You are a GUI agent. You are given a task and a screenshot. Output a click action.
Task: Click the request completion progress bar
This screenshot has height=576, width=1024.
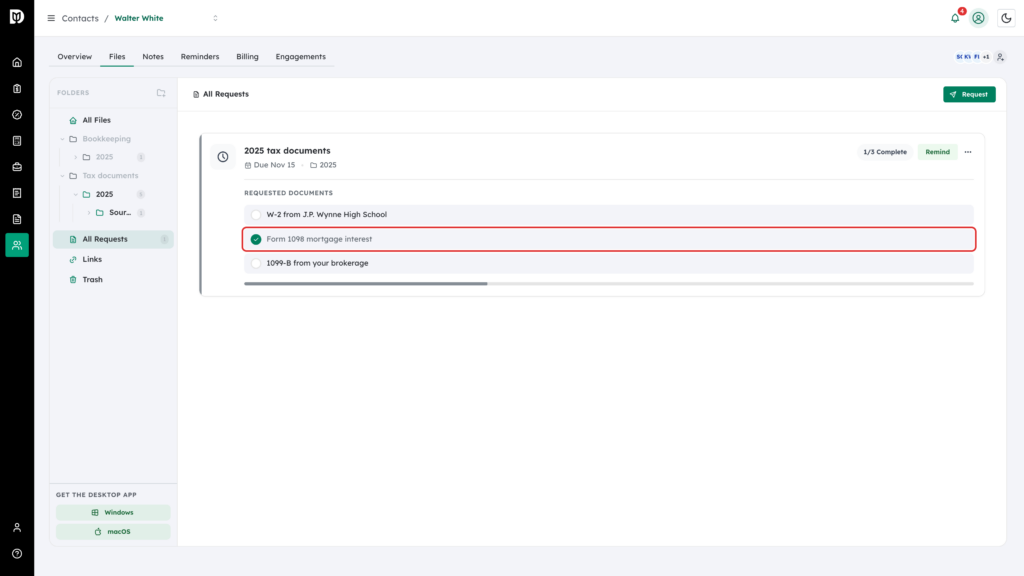click(609, 283)
